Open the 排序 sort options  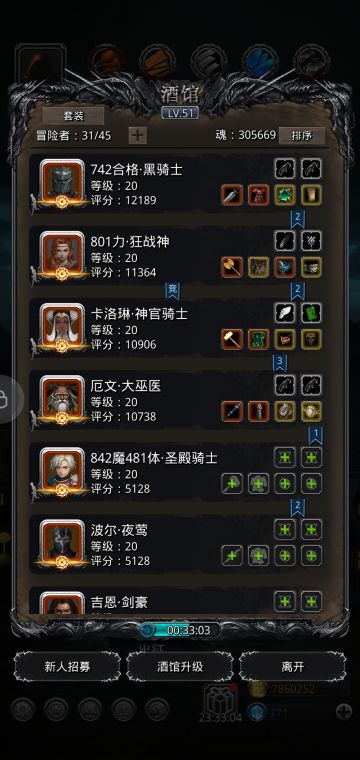pos(302,136)
